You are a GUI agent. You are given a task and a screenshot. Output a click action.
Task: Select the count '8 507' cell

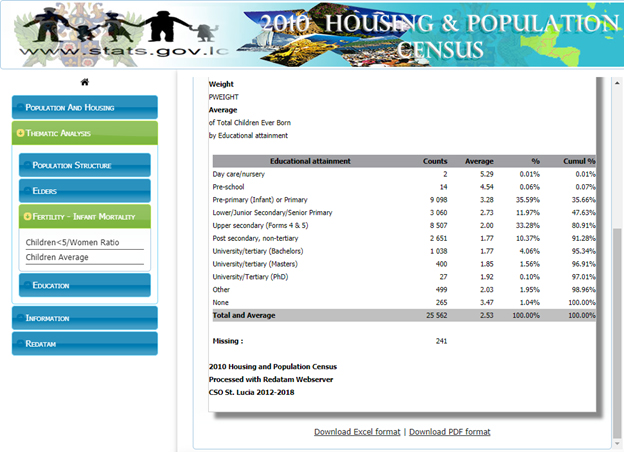click(x=439, y=225)
